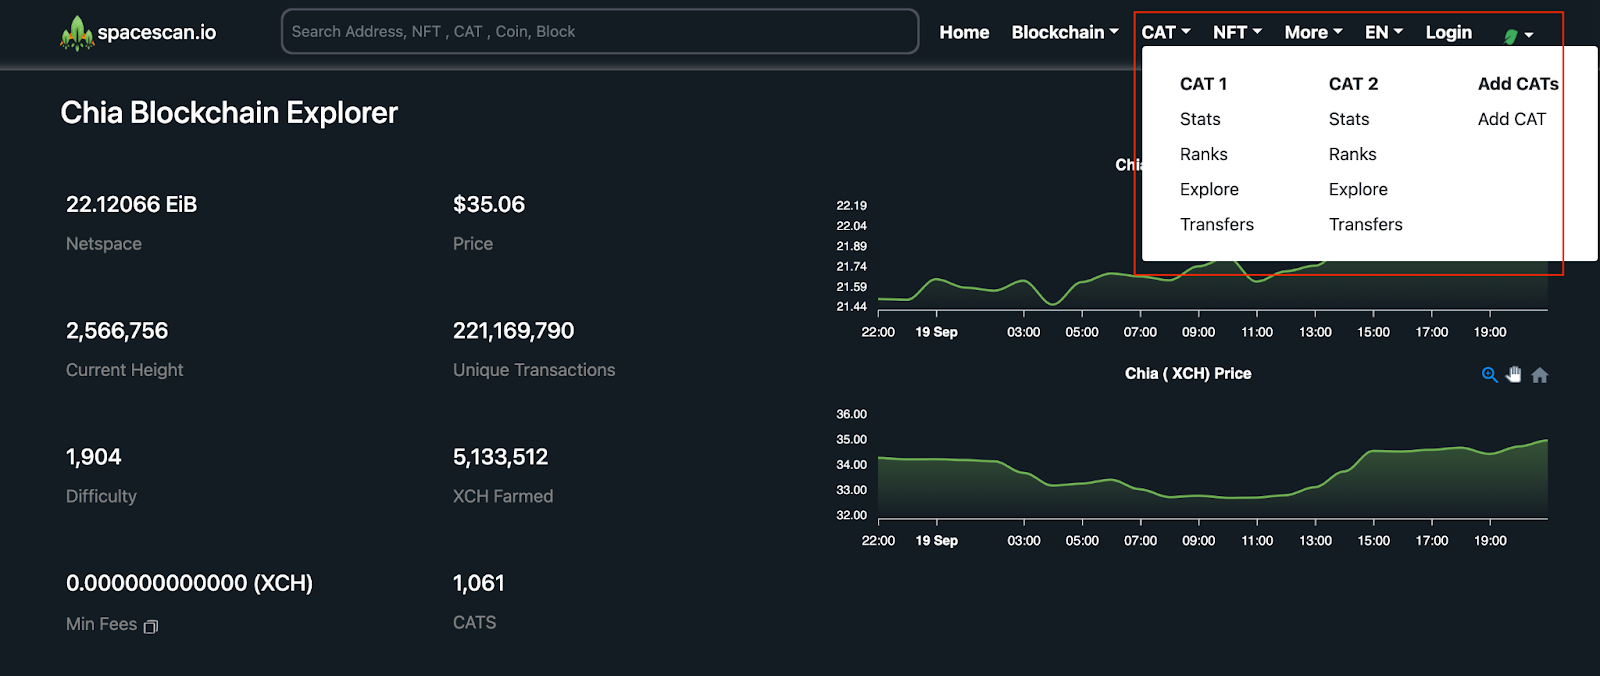Image resolution: width=1600 pixels, height=676 pixels.
Task: Open CAT 1 Ranks
Action: [x=1204, y=154]
